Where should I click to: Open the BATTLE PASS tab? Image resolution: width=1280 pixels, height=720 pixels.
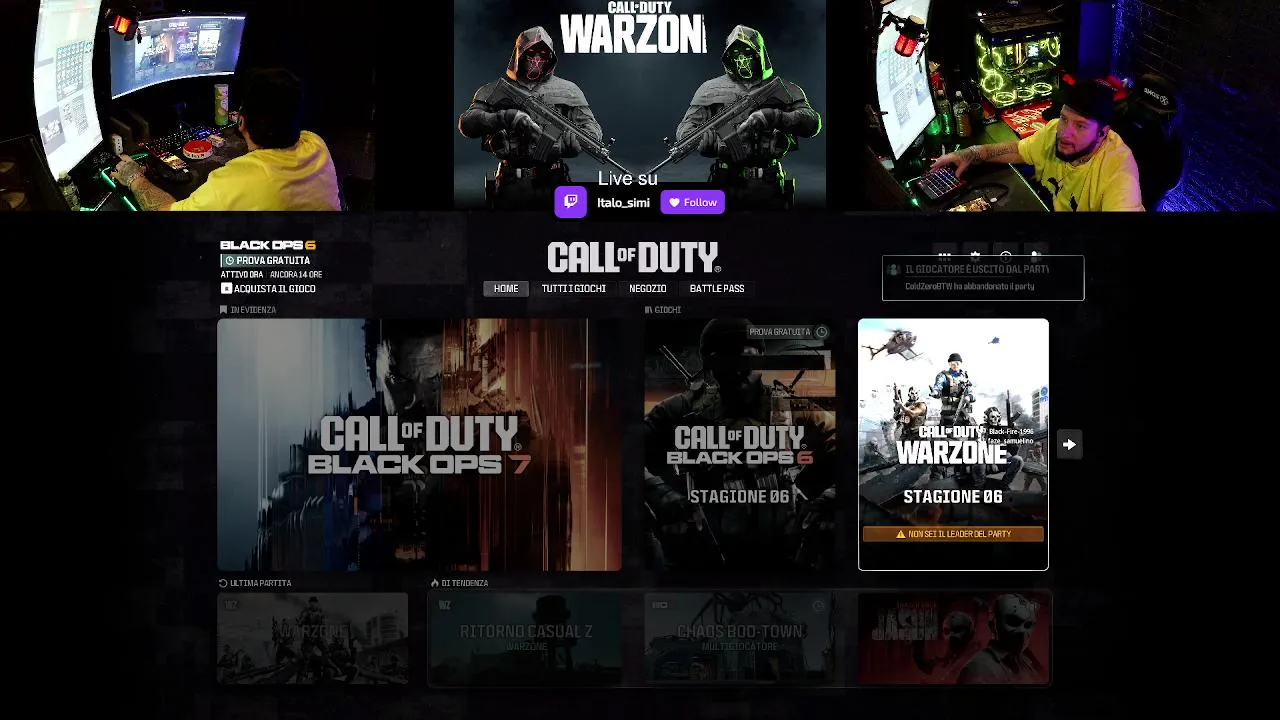(717, 288)
